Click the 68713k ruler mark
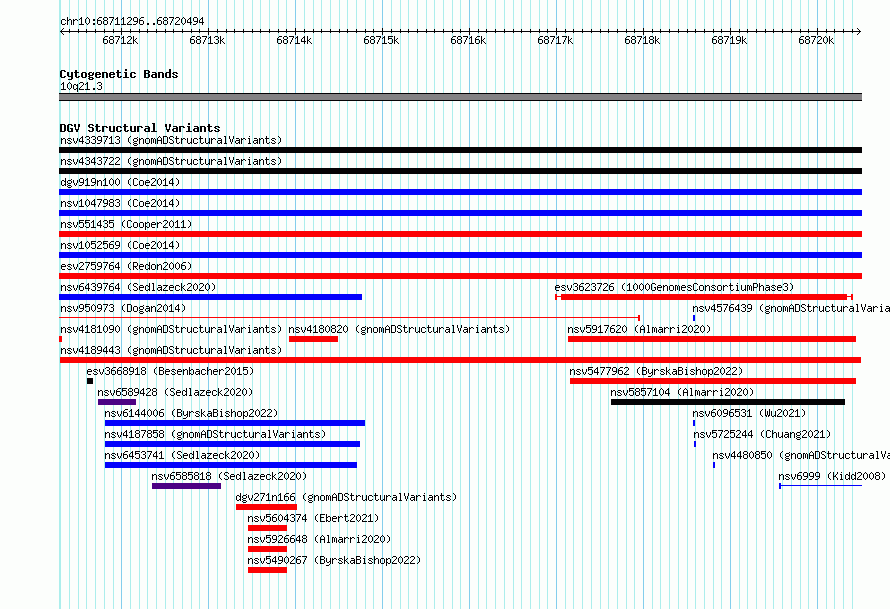The width and height of the screenshot is (890, 609). coord(207,40)
